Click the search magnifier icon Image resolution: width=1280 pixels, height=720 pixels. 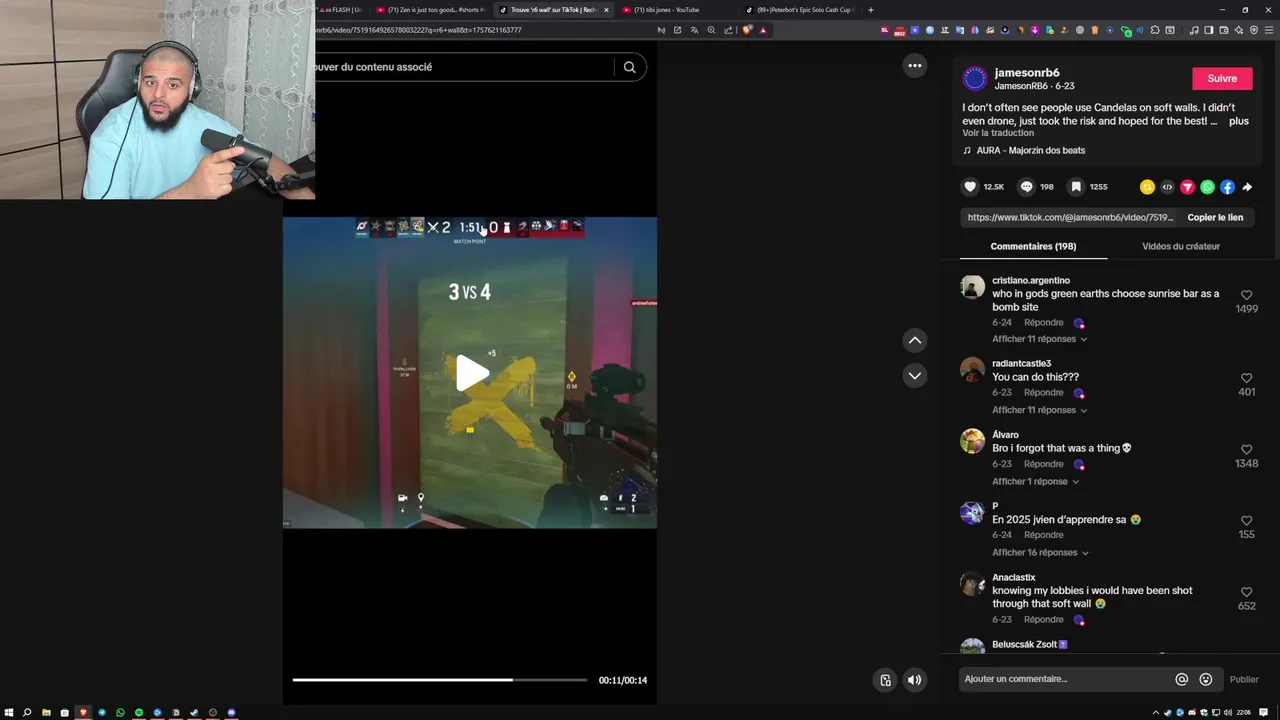pyautogui.click(x=629, y=67)
